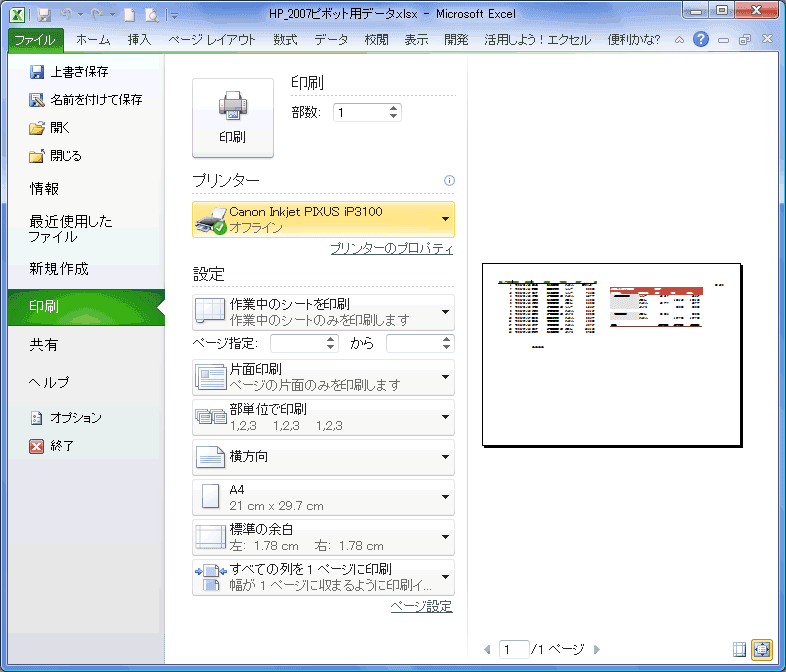Switch to 活用しよう！エクセル ribbon tab
Image resolution: width=786 pixels, height=672 pixels.
pos(538,40)
